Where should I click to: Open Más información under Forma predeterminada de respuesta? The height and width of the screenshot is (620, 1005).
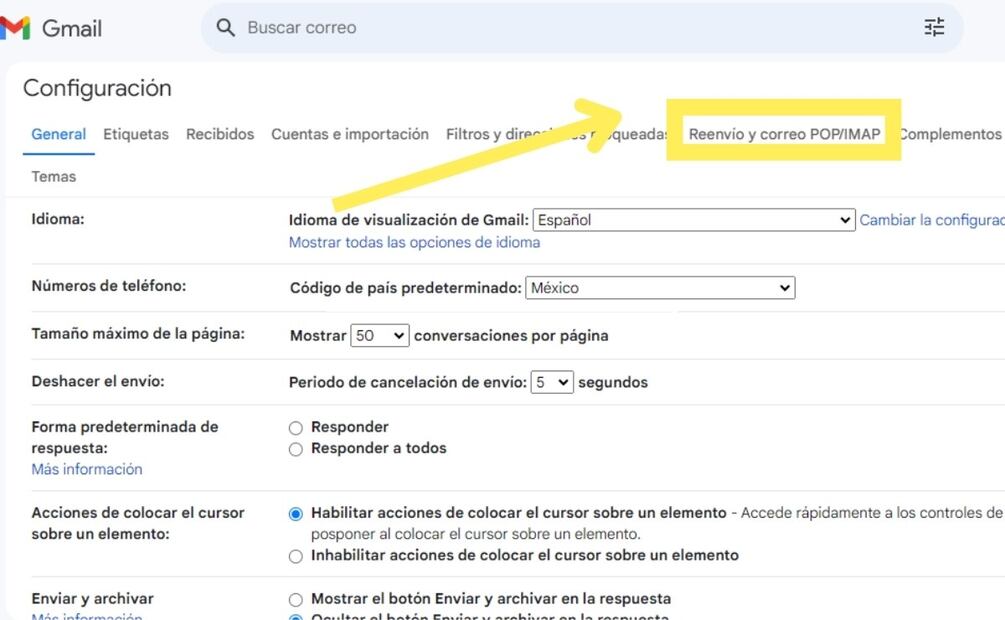click(x=87, y=469)
